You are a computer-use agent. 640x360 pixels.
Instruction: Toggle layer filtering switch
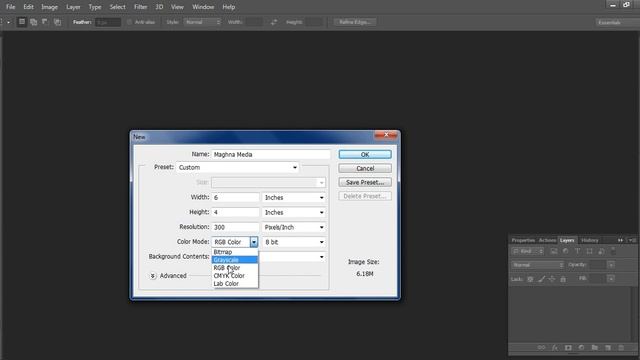point(613,251)
